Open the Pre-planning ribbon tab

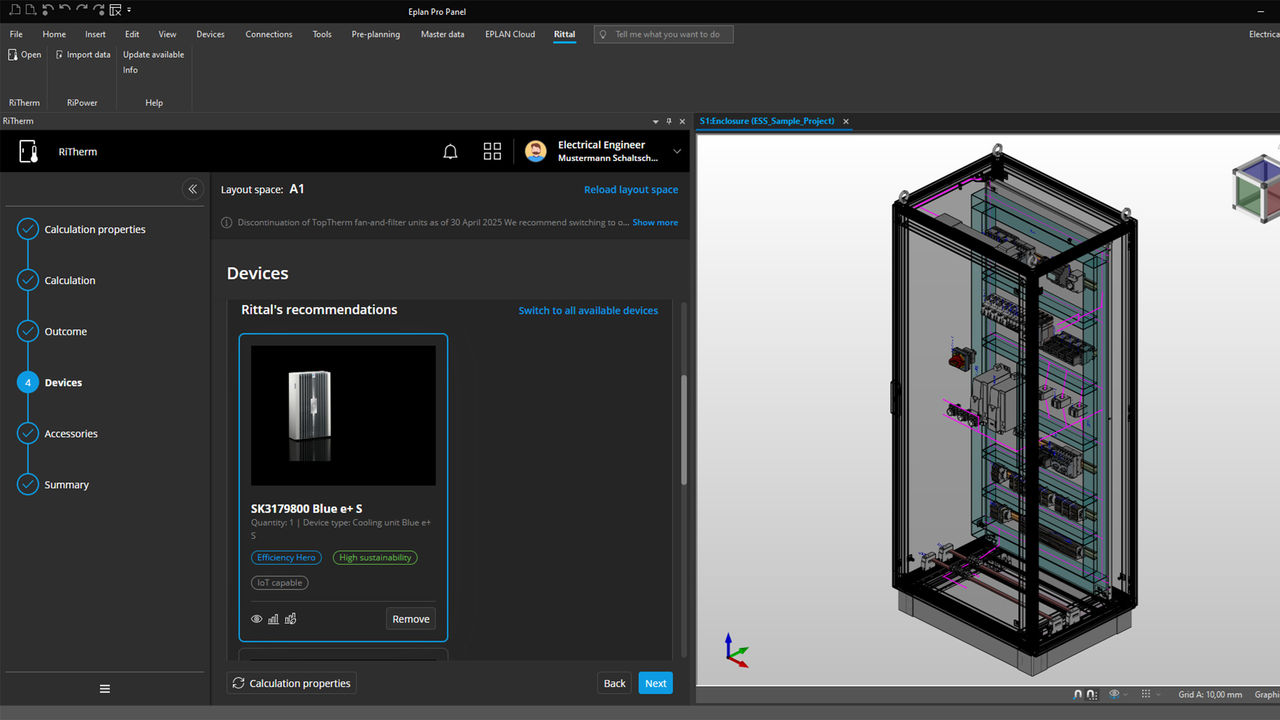click(375, 34)
